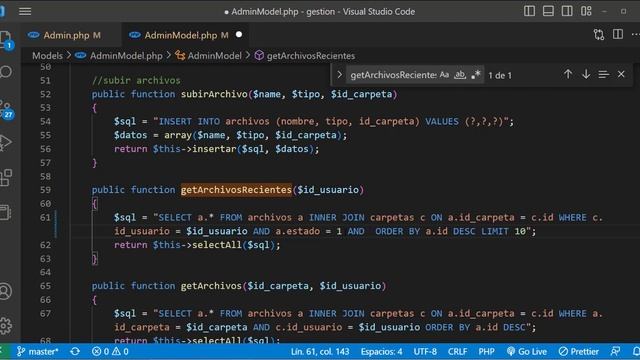Close the find widget
Image resolution: width=640 pixels, height=360 pixels.
point(621,74)
